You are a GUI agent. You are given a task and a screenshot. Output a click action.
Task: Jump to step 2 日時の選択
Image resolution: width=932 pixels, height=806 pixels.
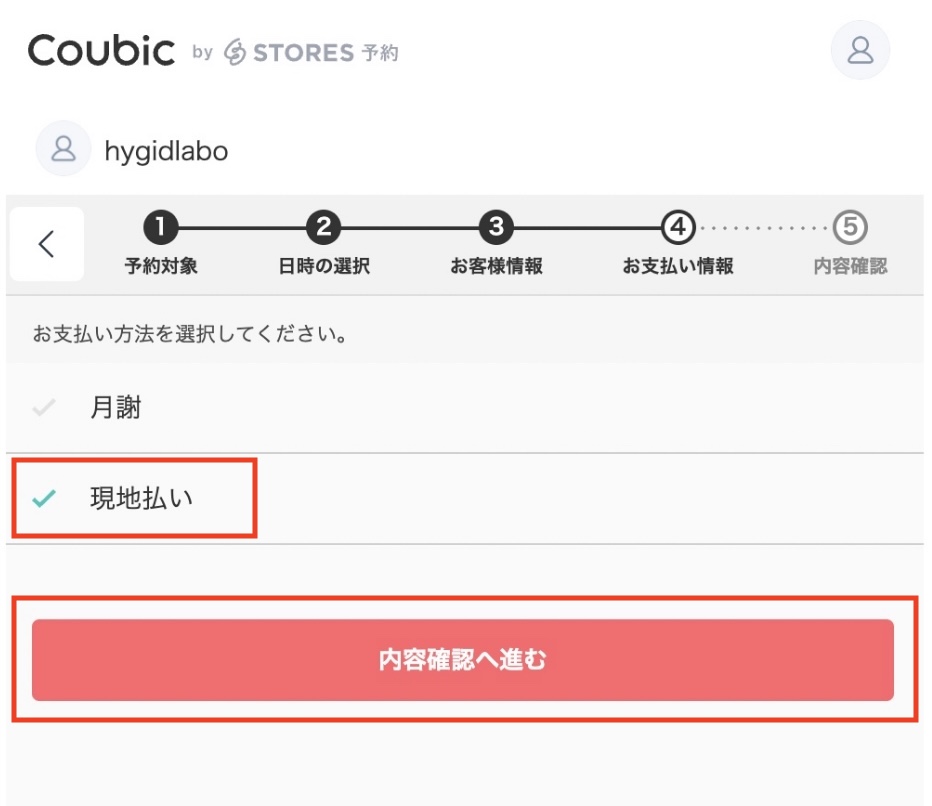tap(323, 228)
